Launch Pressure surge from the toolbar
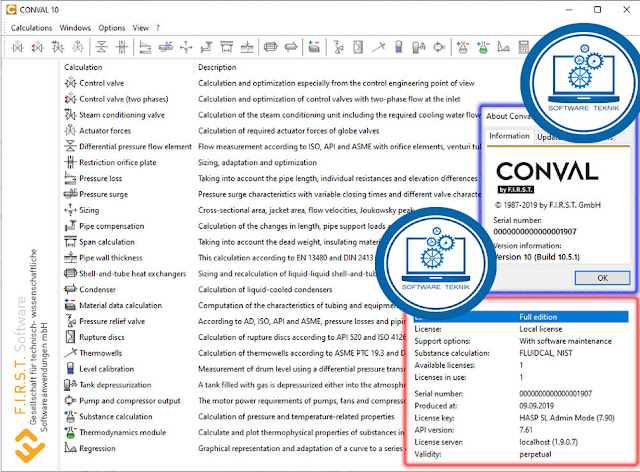The width and height of the screenshot is (640, 472). [x=166, y=47]
